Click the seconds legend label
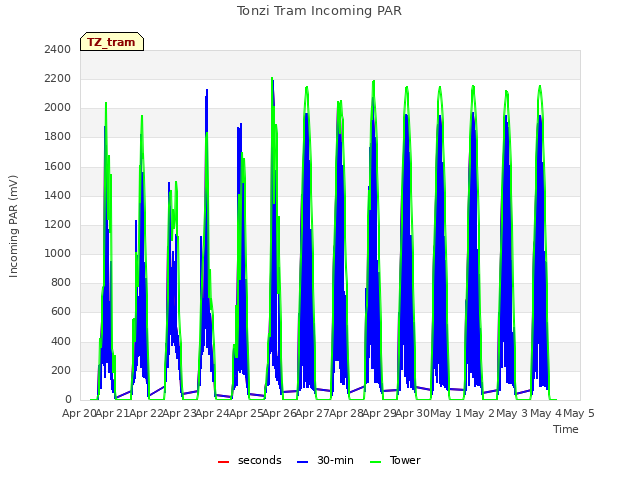 (260, 460)
